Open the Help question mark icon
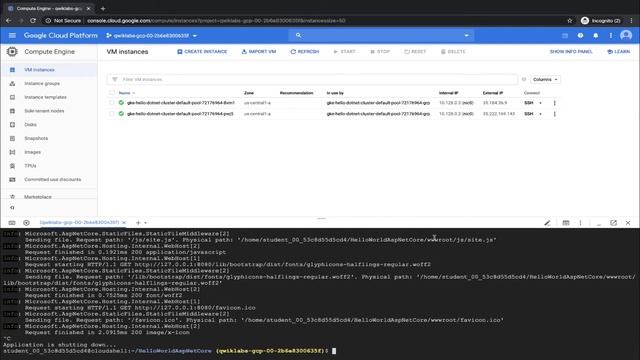This screenshot has height=360, width=640. (580, 36)
